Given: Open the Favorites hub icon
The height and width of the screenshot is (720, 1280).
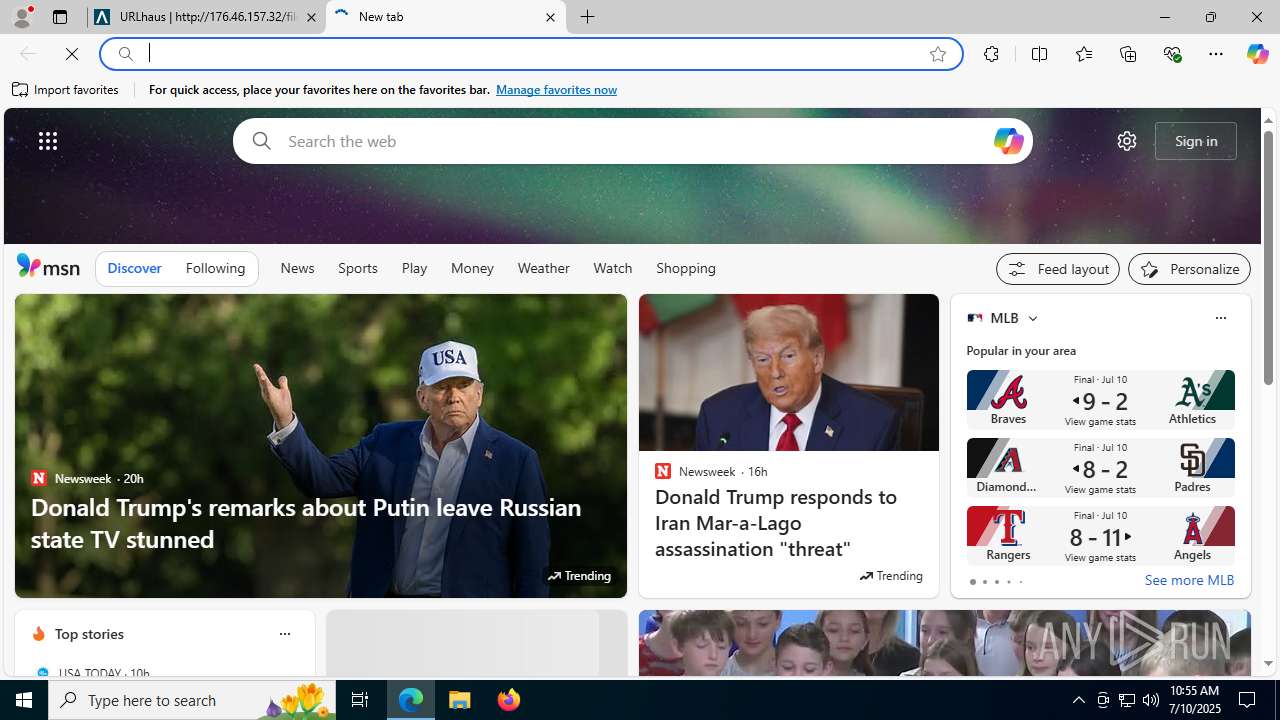Looking at the screenshot, I should click(x=1084, y=54).
